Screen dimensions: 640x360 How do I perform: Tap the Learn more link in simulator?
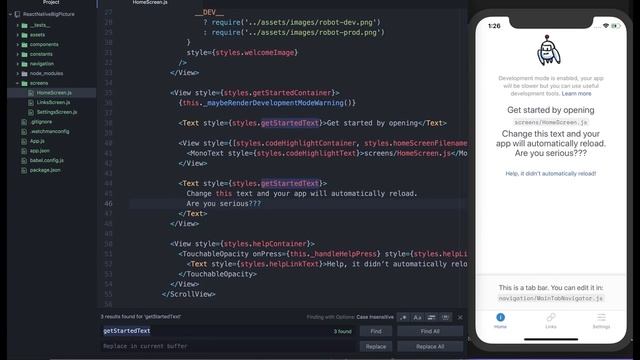click(576, 94)
